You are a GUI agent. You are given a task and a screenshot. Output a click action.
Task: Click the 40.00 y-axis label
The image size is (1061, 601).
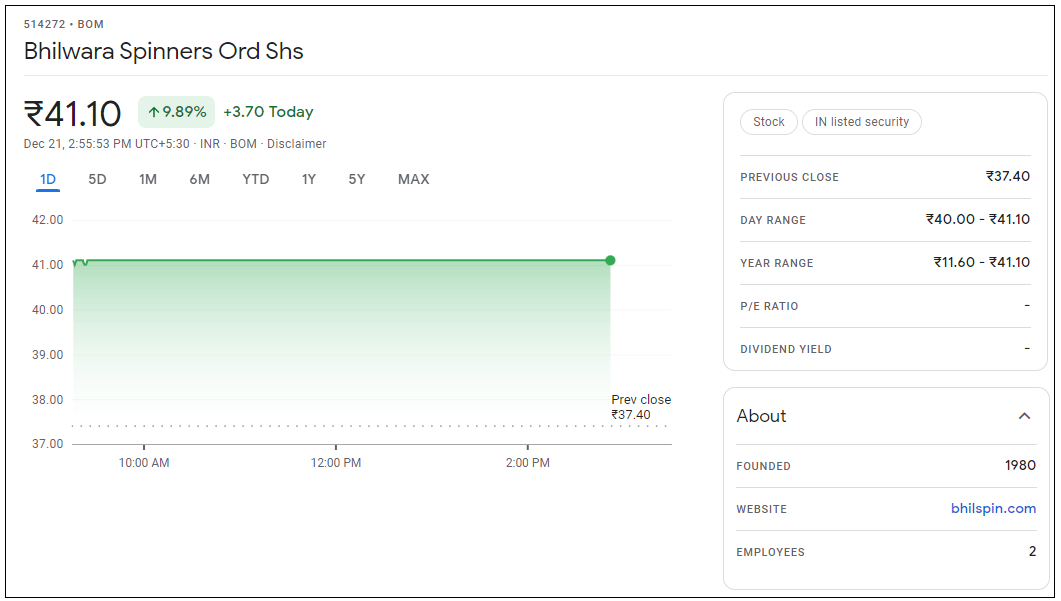click(47, 310)
